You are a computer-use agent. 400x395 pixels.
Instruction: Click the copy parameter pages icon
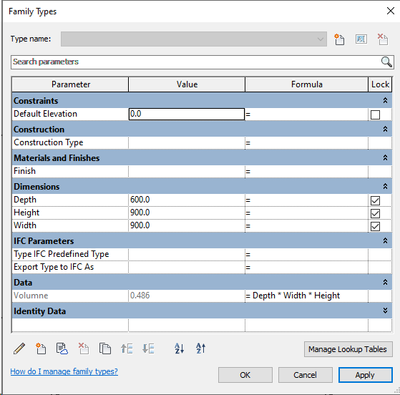[105, 349]
